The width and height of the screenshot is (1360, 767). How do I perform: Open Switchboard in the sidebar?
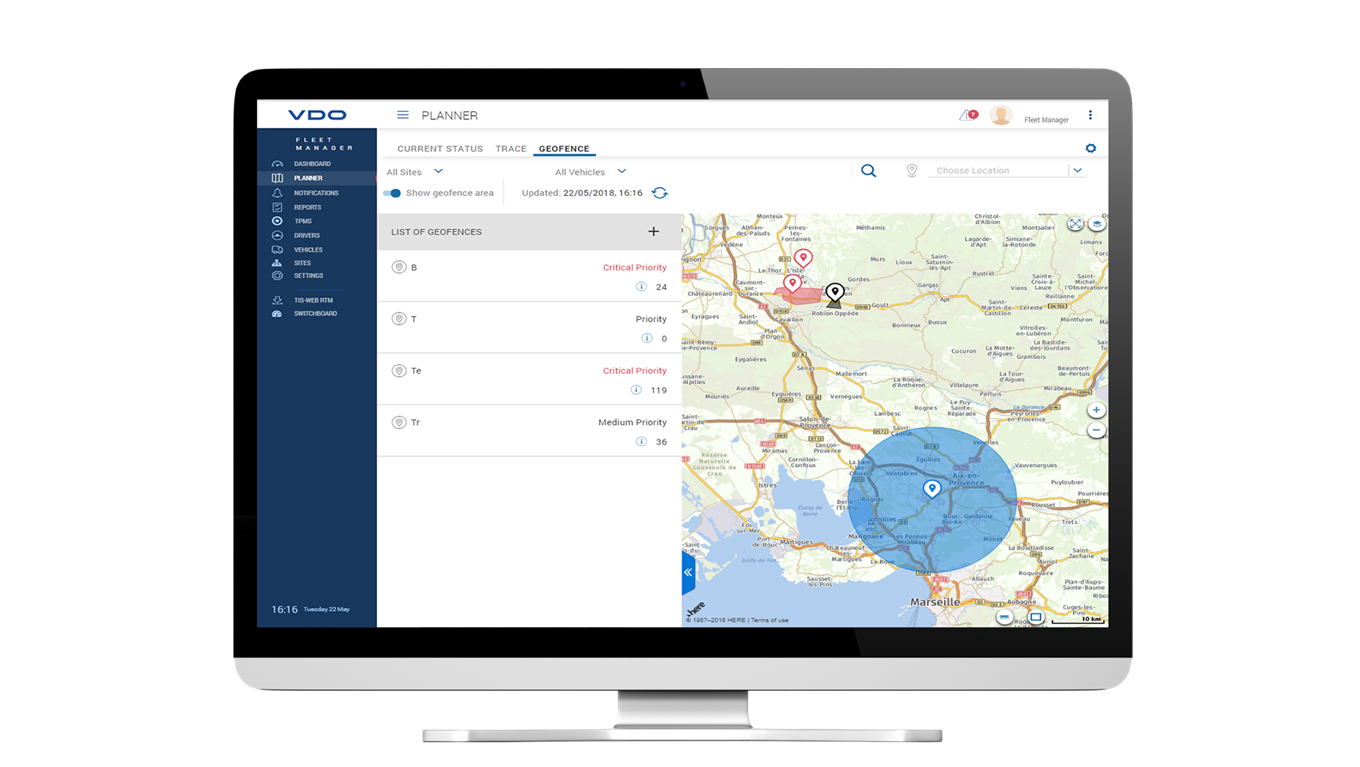click(x=315, y=314)
